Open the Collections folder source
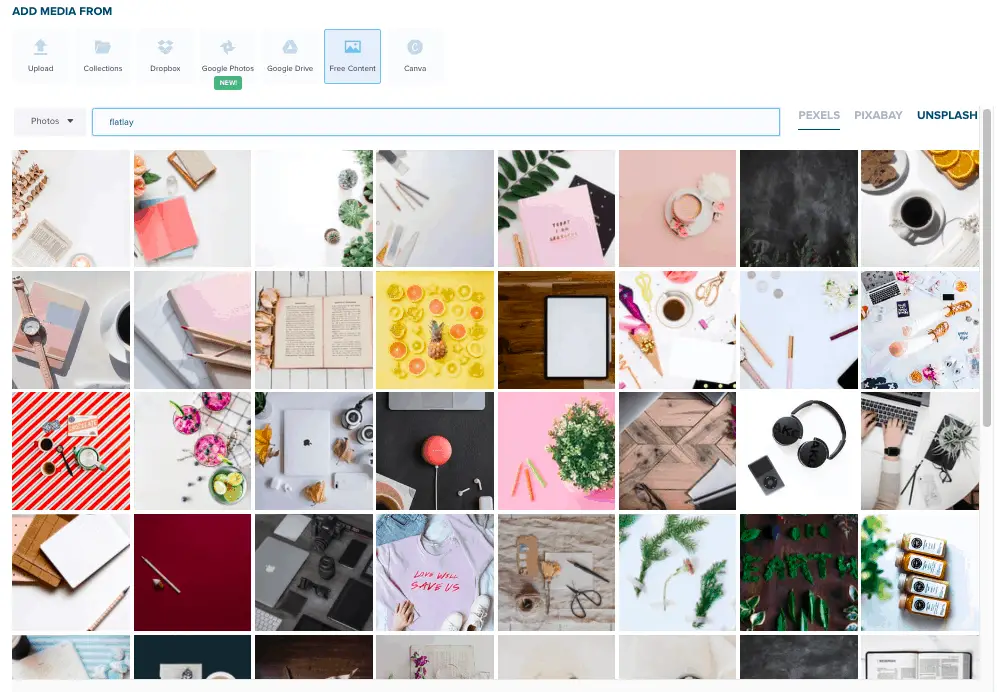The width and height of the screenshot is (997, 692). pyautogui.click(x=102, y=56)
